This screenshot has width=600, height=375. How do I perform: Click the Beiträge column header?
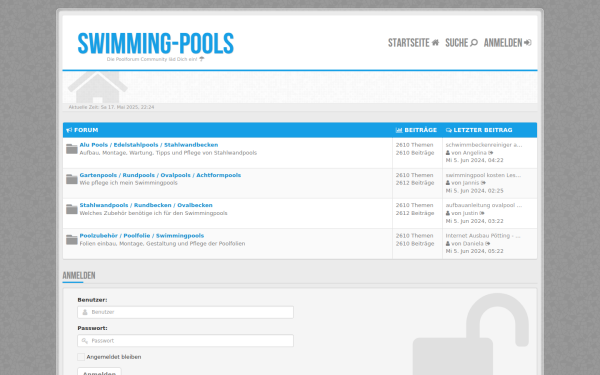click(416, 130)
